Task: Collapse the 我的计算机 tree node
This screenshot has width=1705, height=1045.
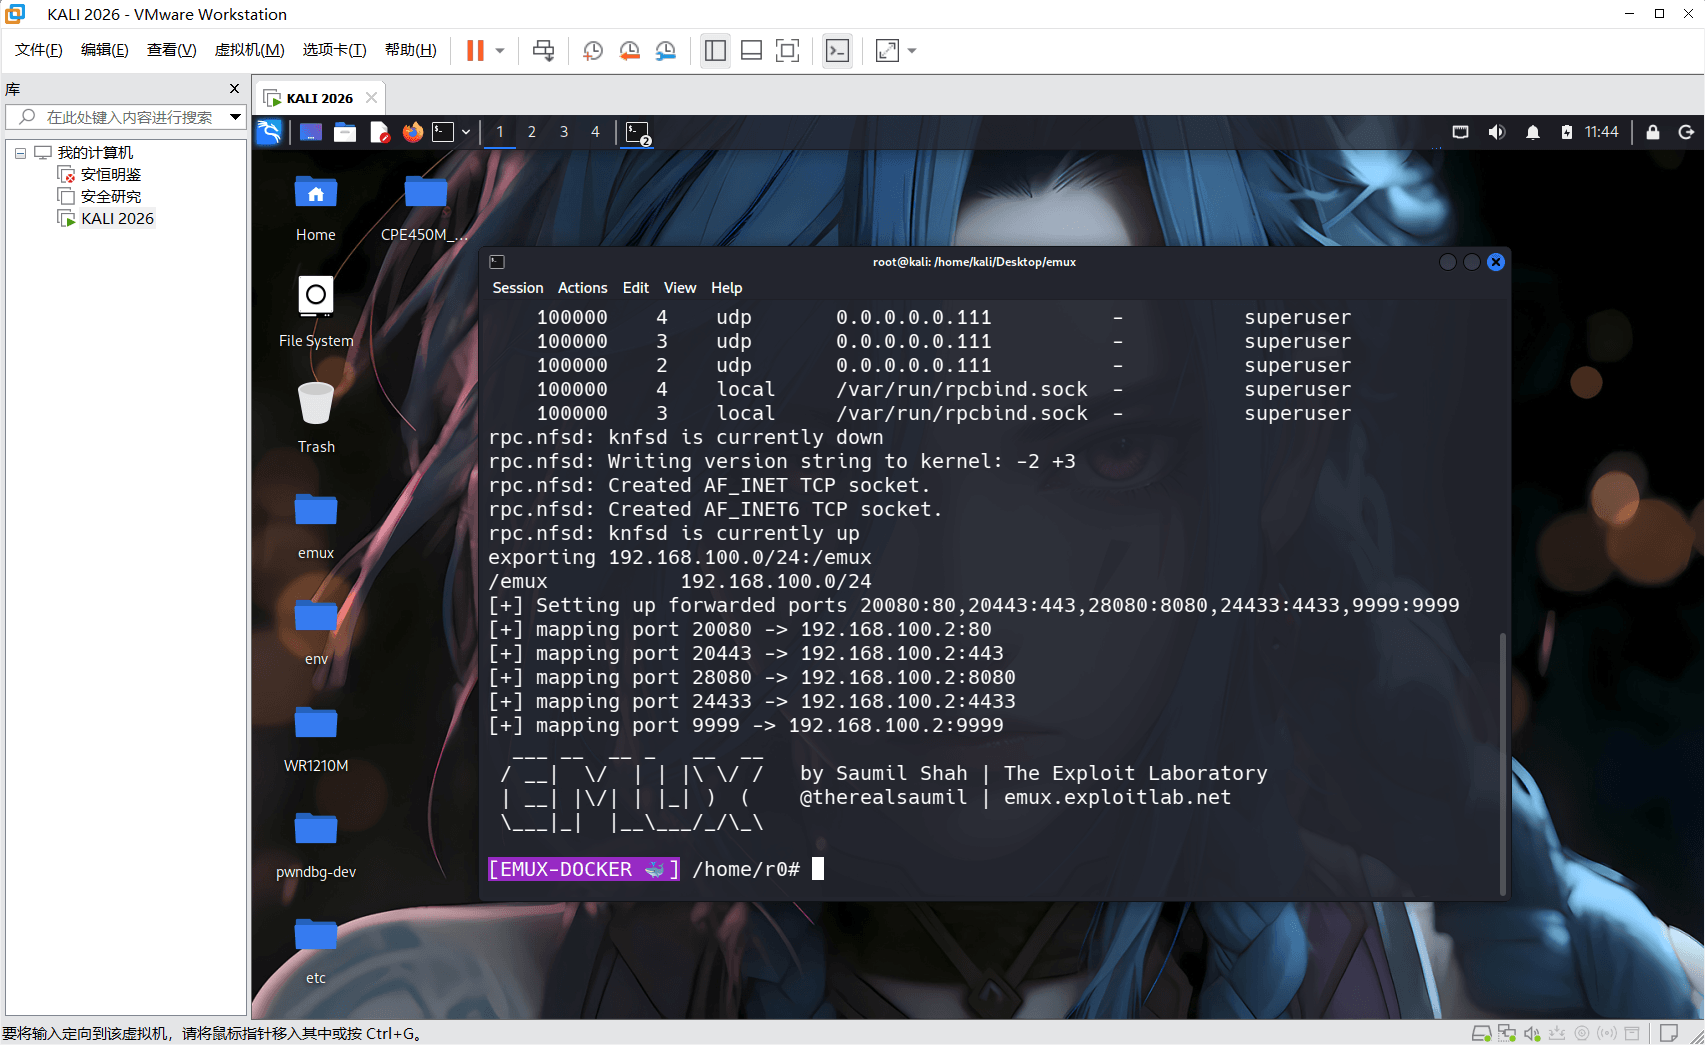Action: coord(20,153)
